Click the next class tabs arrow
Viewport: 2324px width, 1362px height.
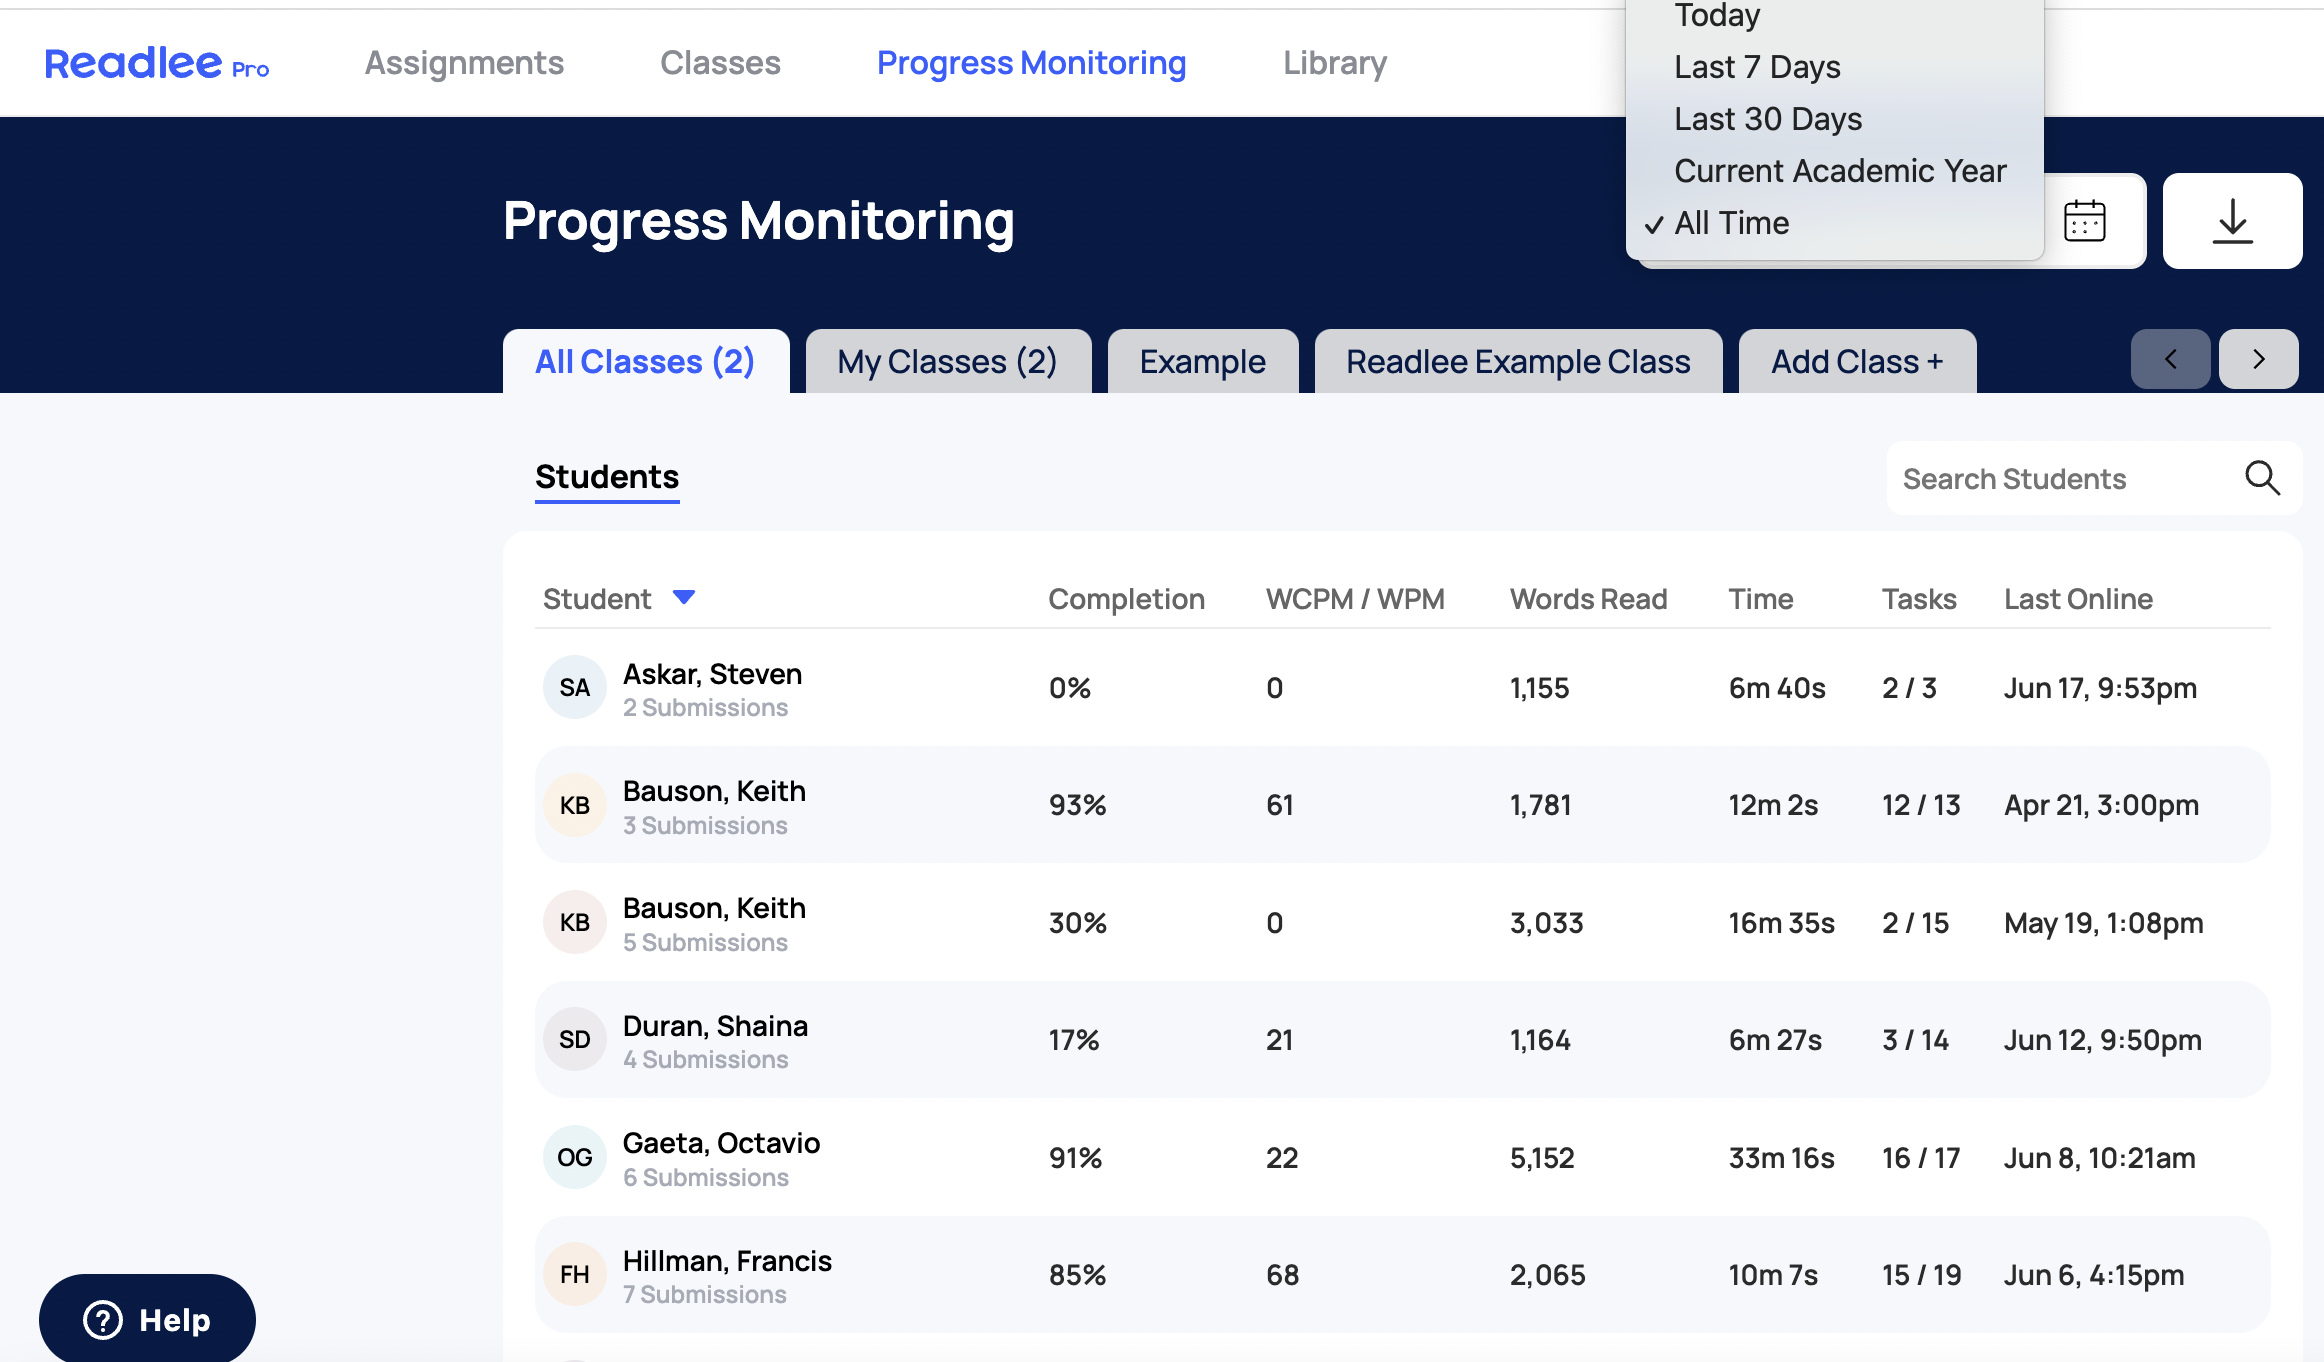pyautogui.click(x=2258, y=359)
